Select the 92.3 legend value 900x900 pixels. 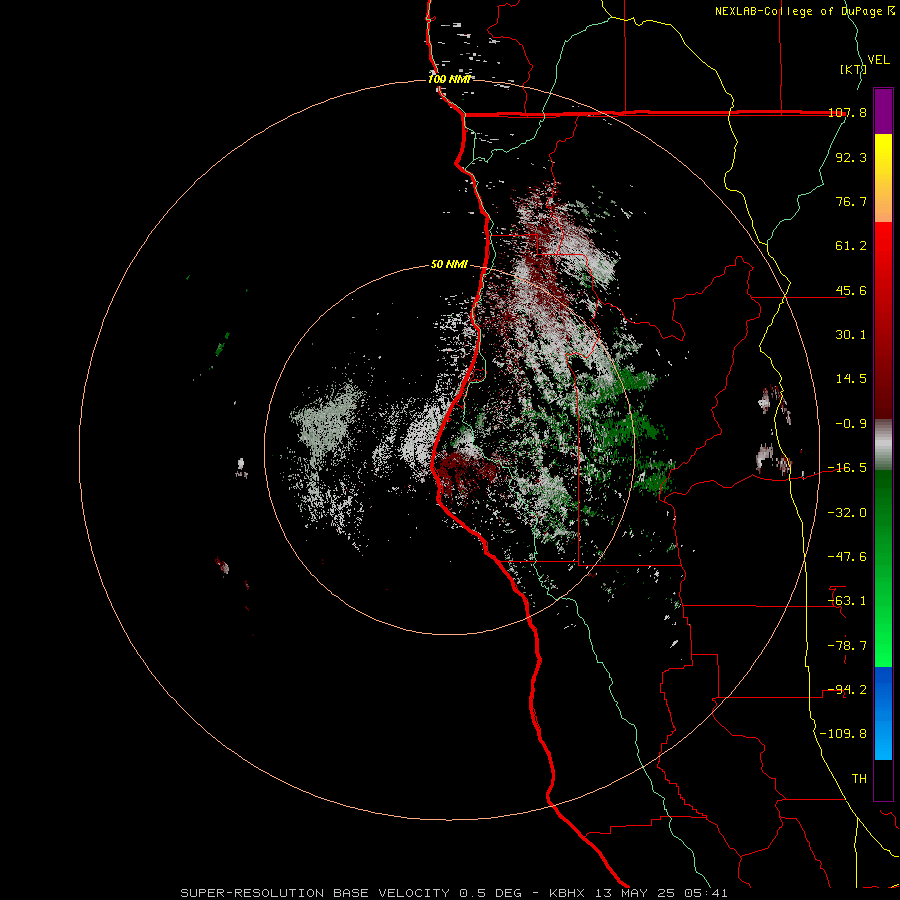coord(851,157)
